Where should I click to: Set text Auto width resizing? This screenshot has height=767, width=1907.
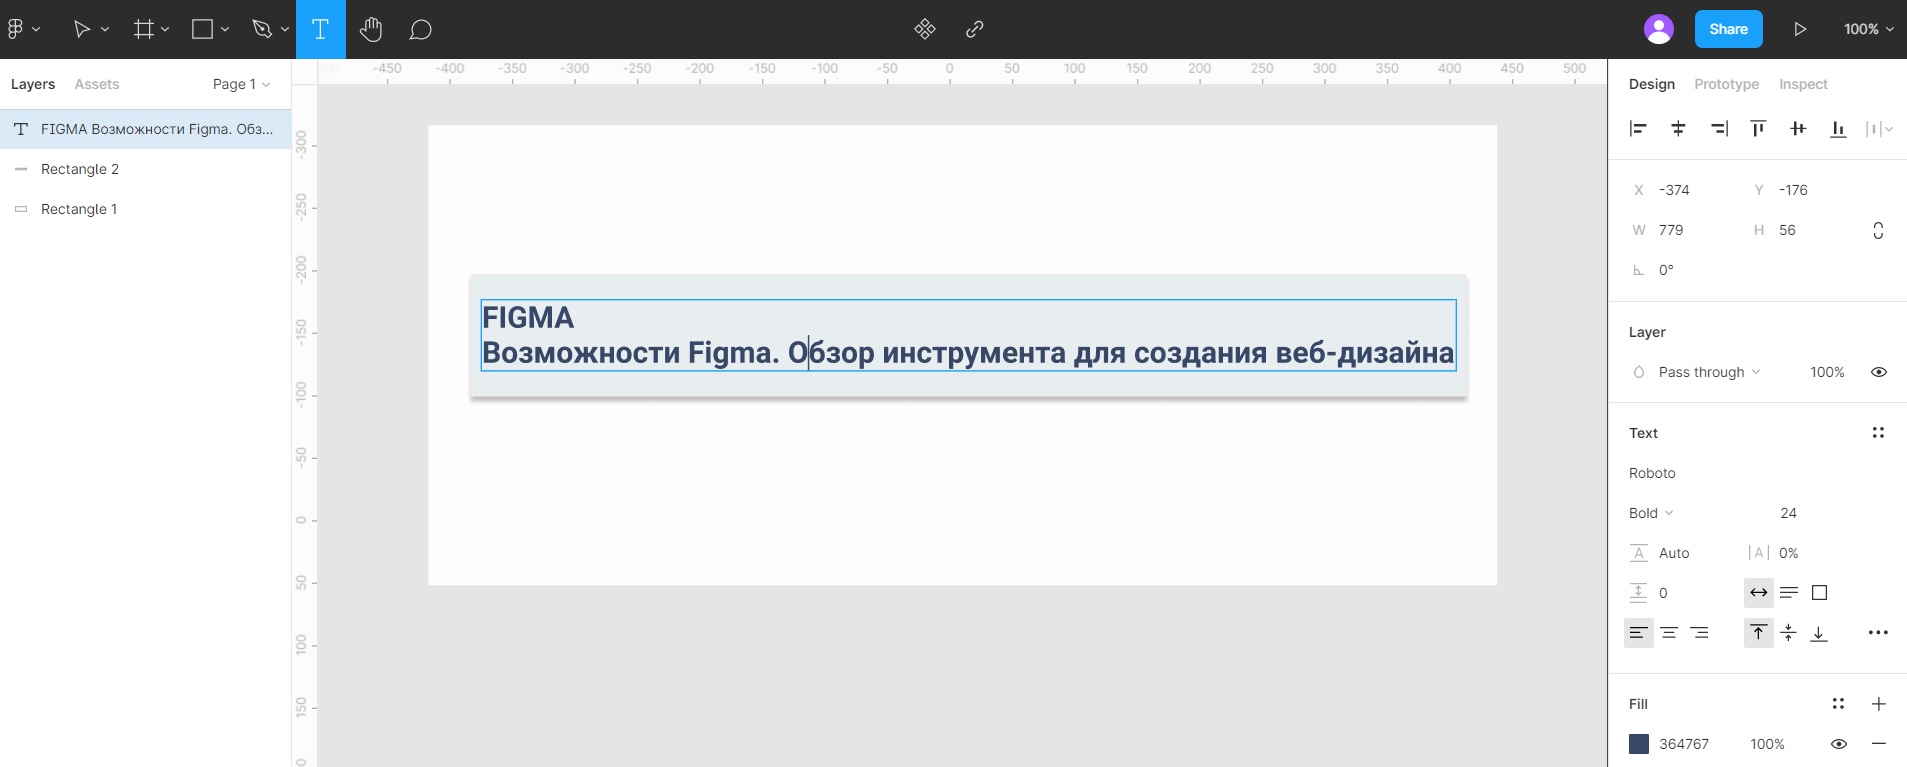(x=1759, y=593)
